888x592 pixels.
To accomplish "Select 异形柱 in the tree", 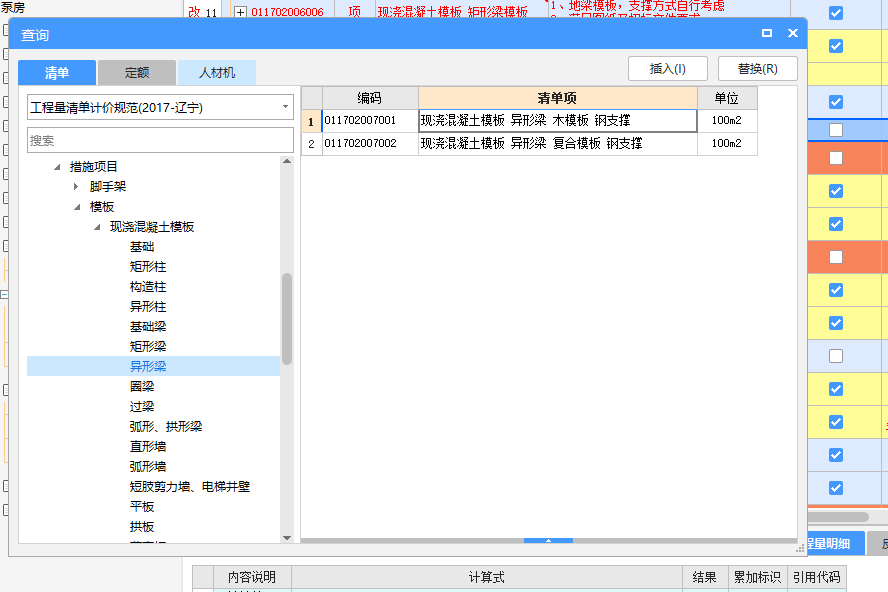I will 148,306.
